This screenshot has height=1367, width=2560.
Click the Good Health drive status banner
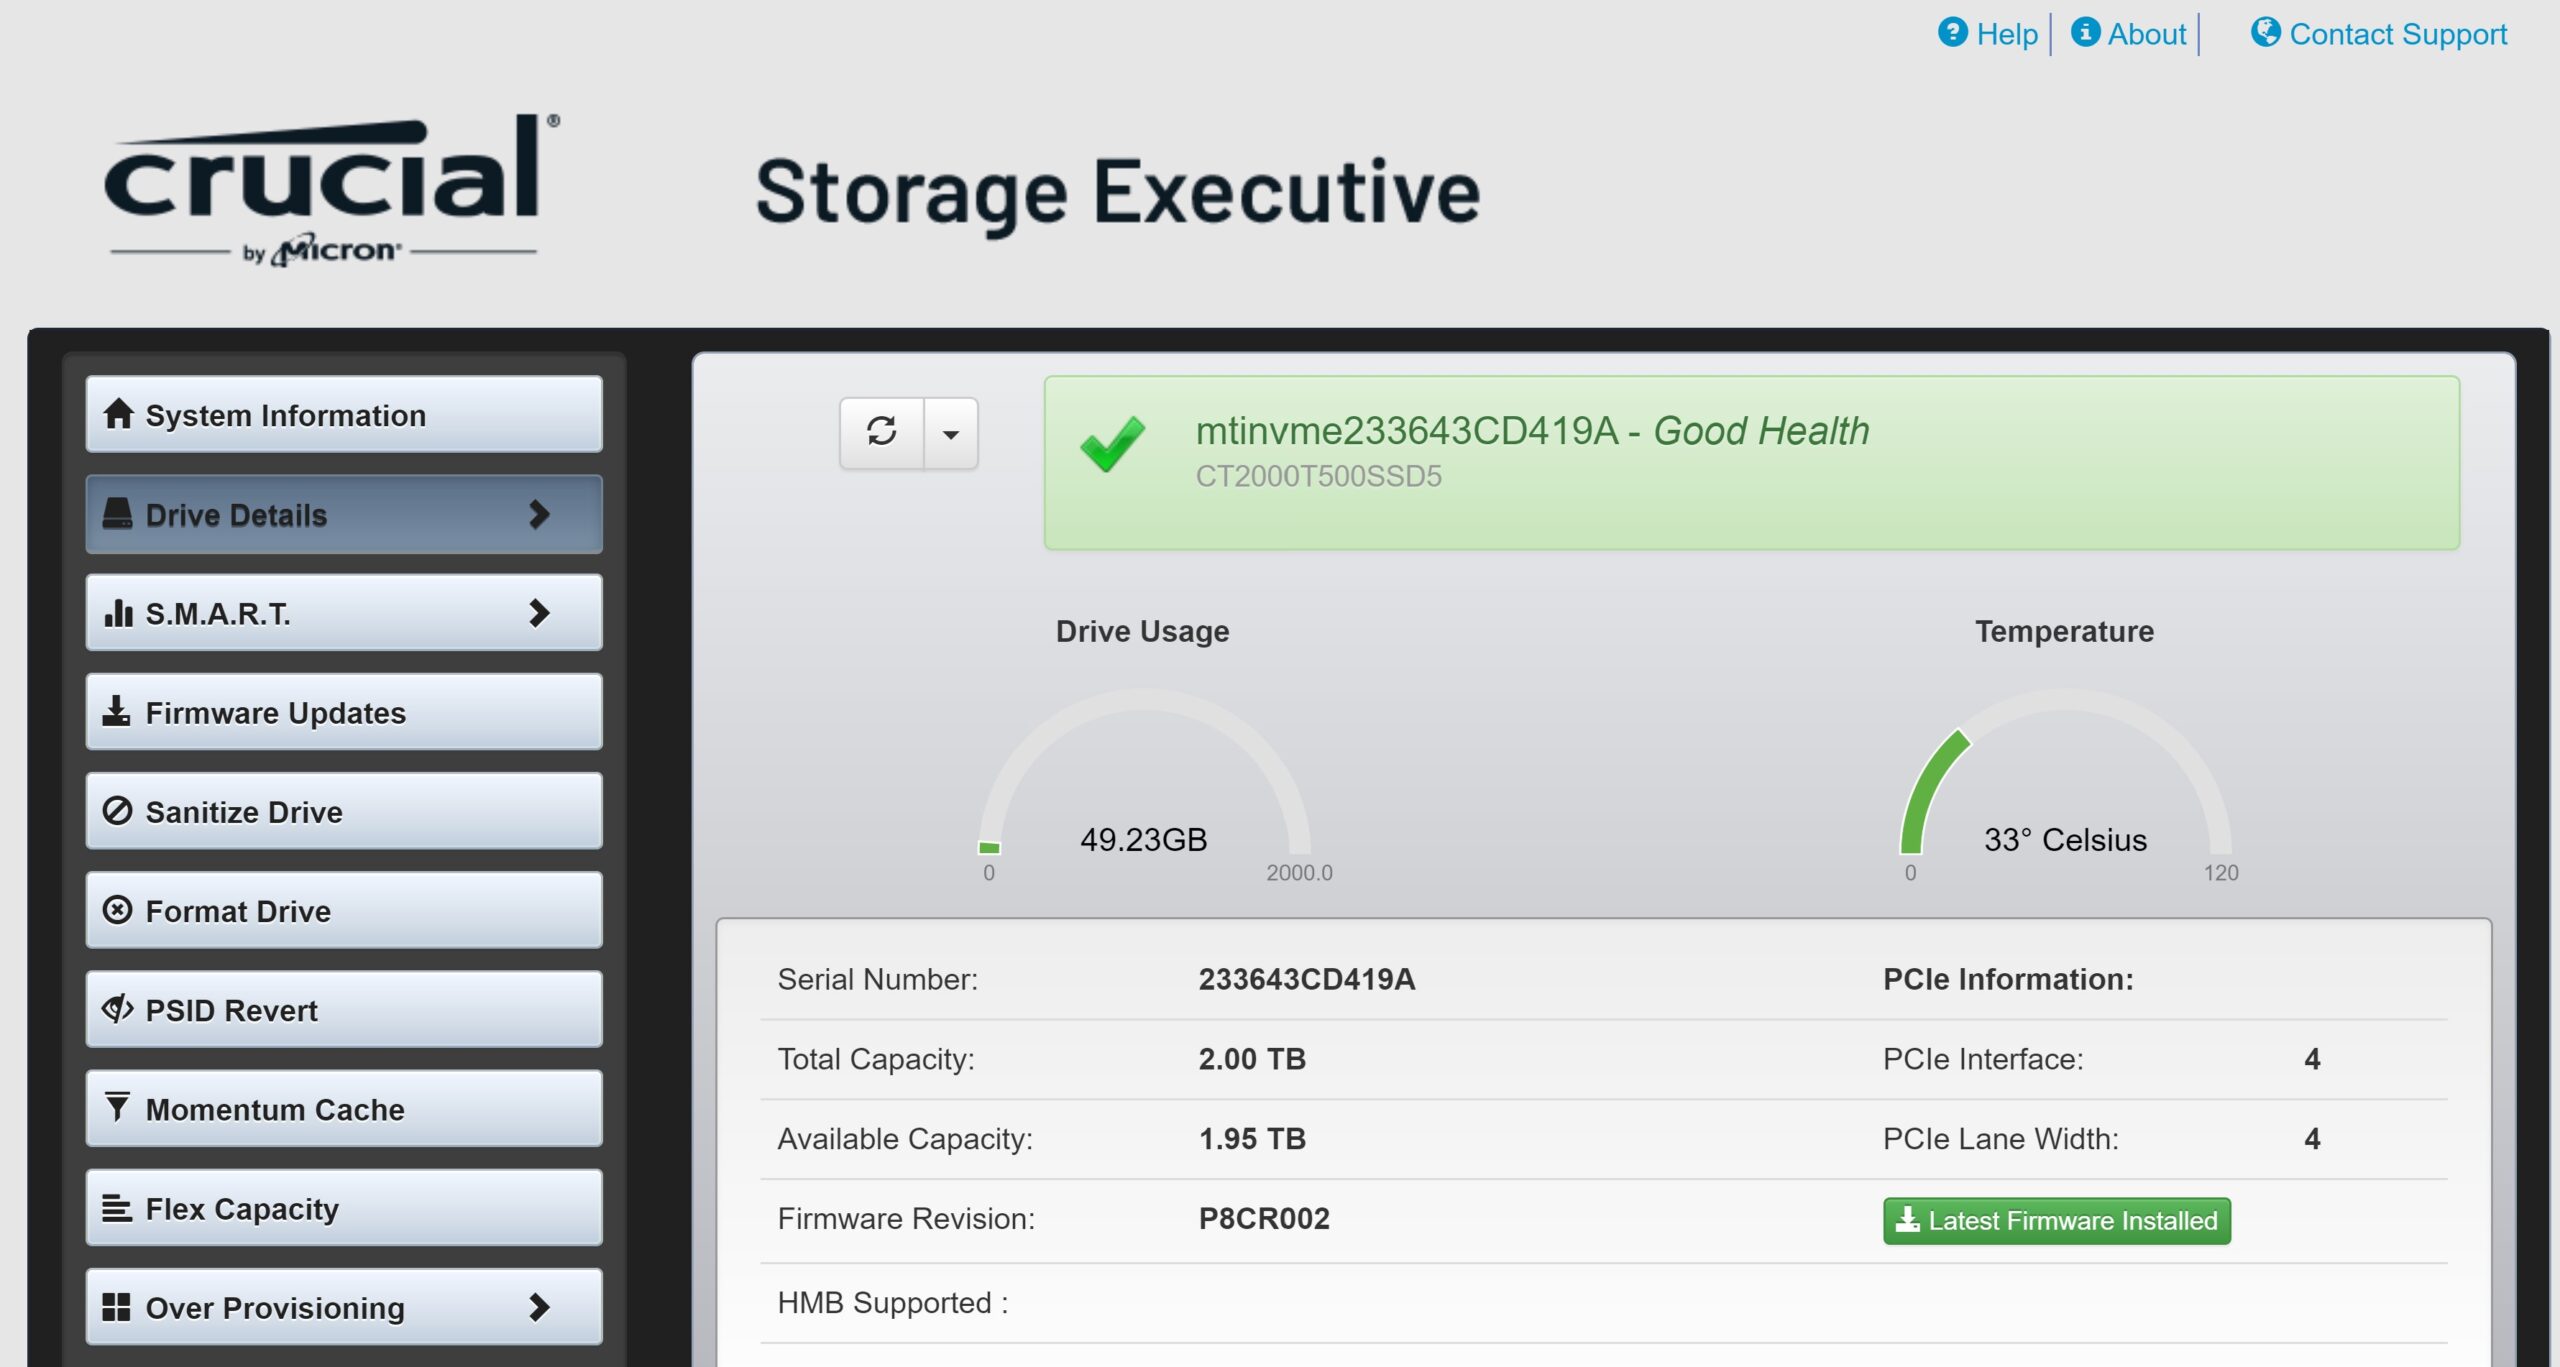pos(1751,462)
